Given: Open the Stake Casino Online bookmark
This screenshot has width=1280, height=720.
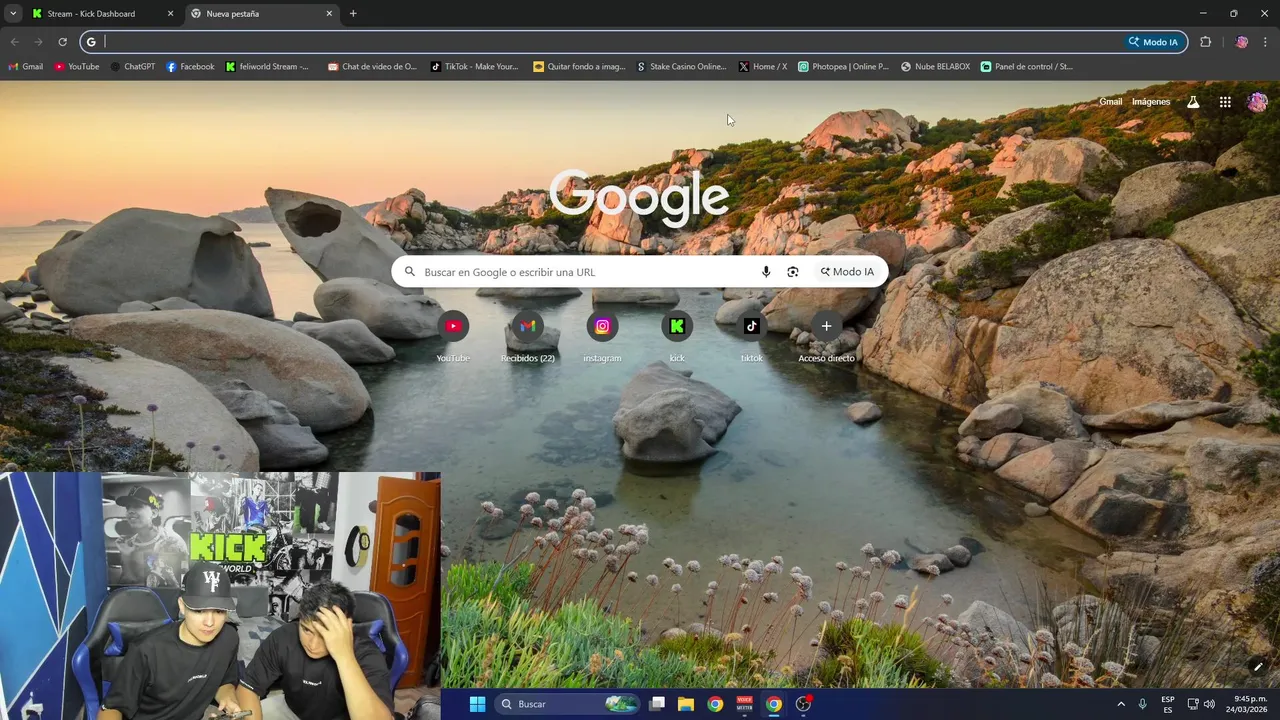Looking at the screenshot, I should pos(682,67).
